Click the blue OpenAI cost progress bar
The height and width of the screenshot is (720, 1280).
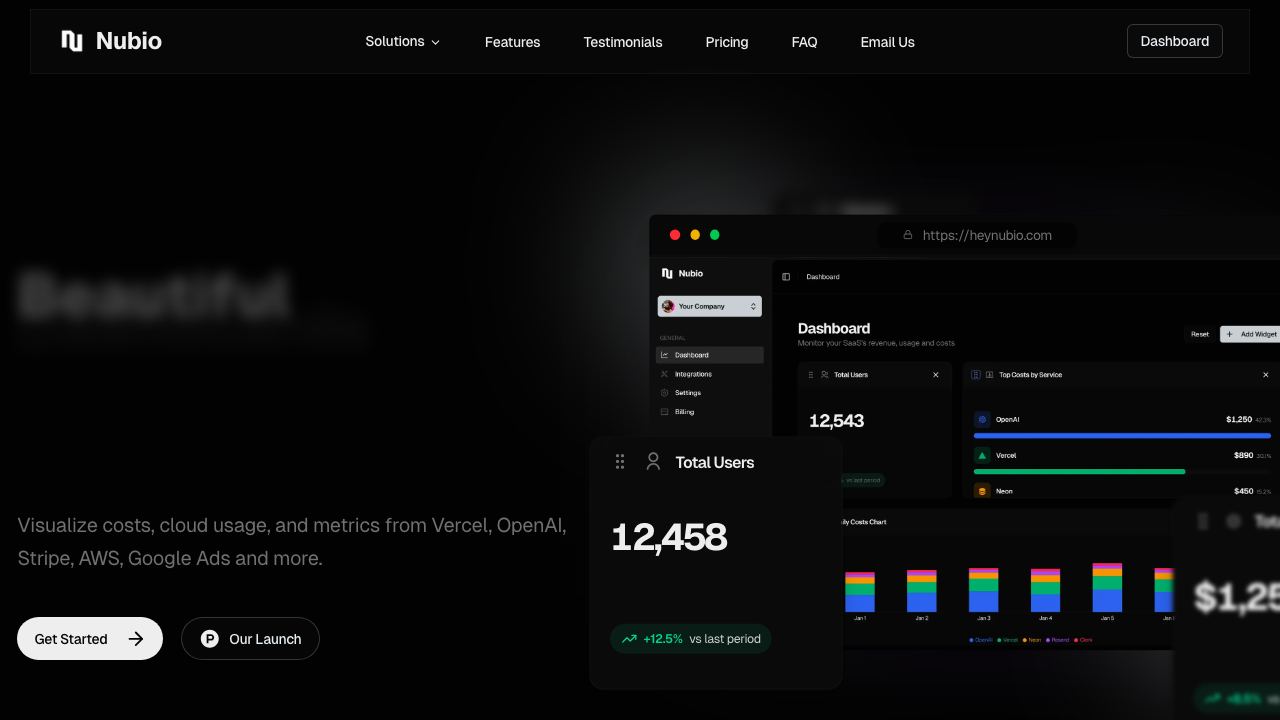click(x=1122, y=436)
